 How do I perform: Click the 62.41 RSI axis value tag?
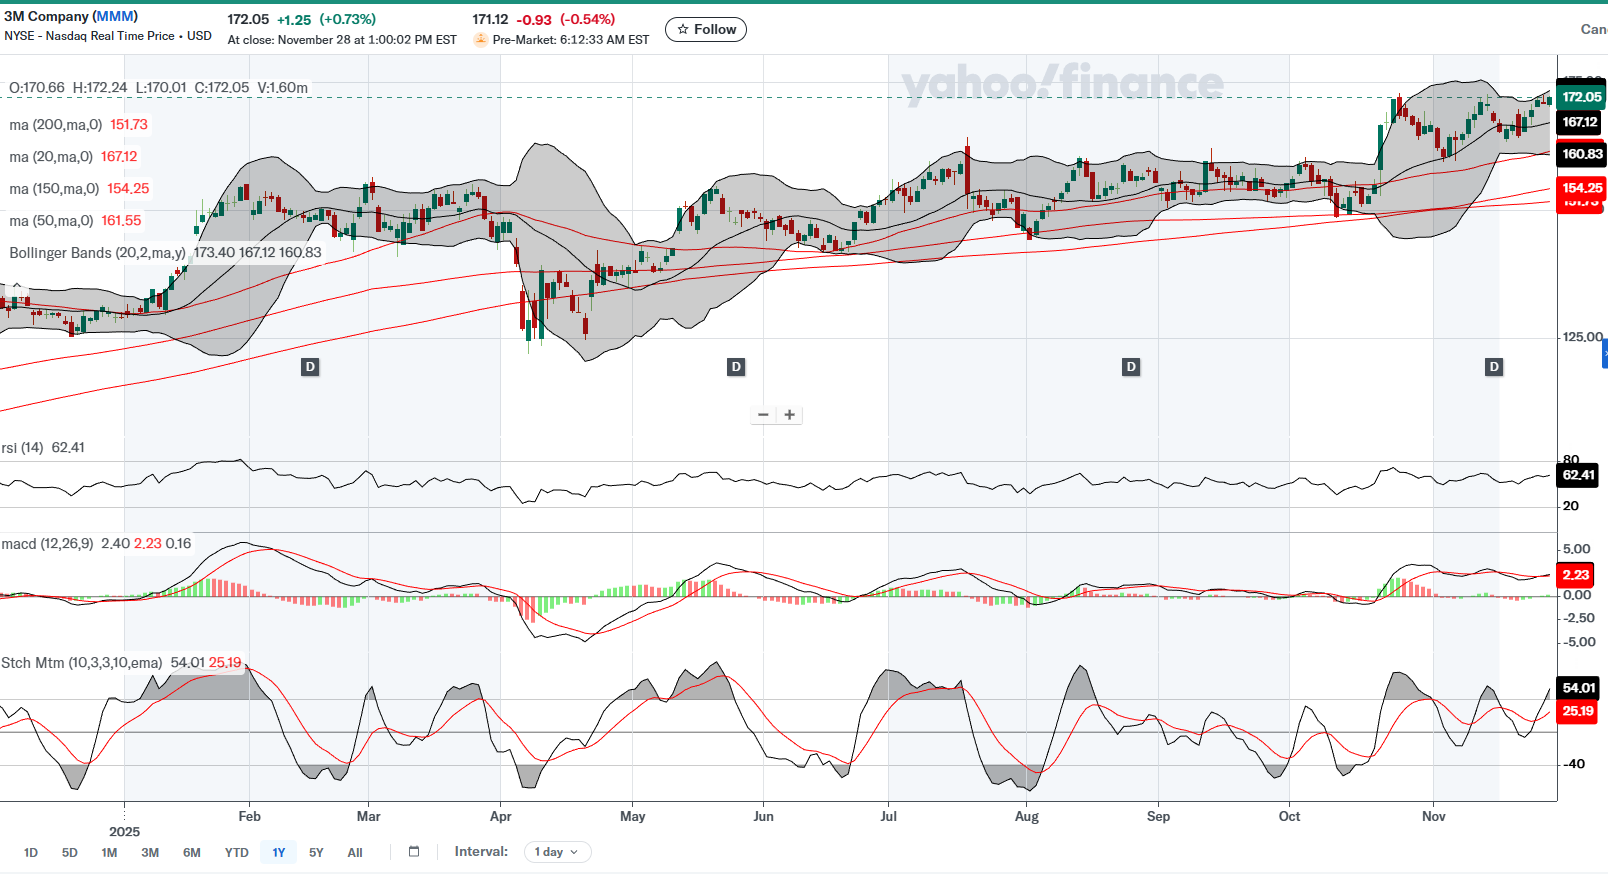(x=1579, y=475)
